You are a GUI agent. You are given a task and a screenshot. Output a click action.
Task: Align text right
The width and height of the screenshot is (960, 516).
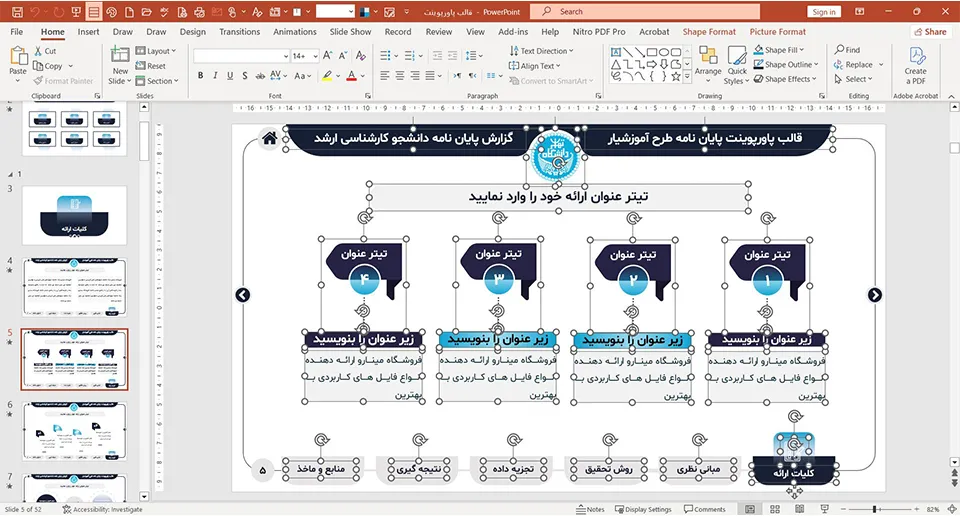click(414, 75)
